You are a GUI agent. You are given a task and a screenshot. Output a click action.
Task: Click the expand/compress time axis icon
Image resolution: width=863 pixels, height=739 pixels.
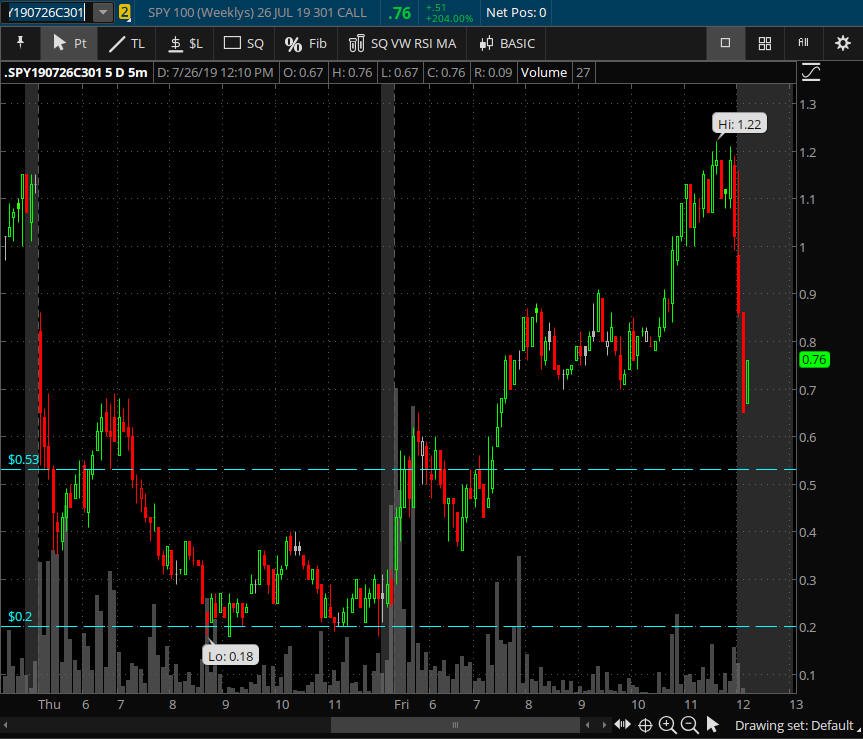coord(622,725)
